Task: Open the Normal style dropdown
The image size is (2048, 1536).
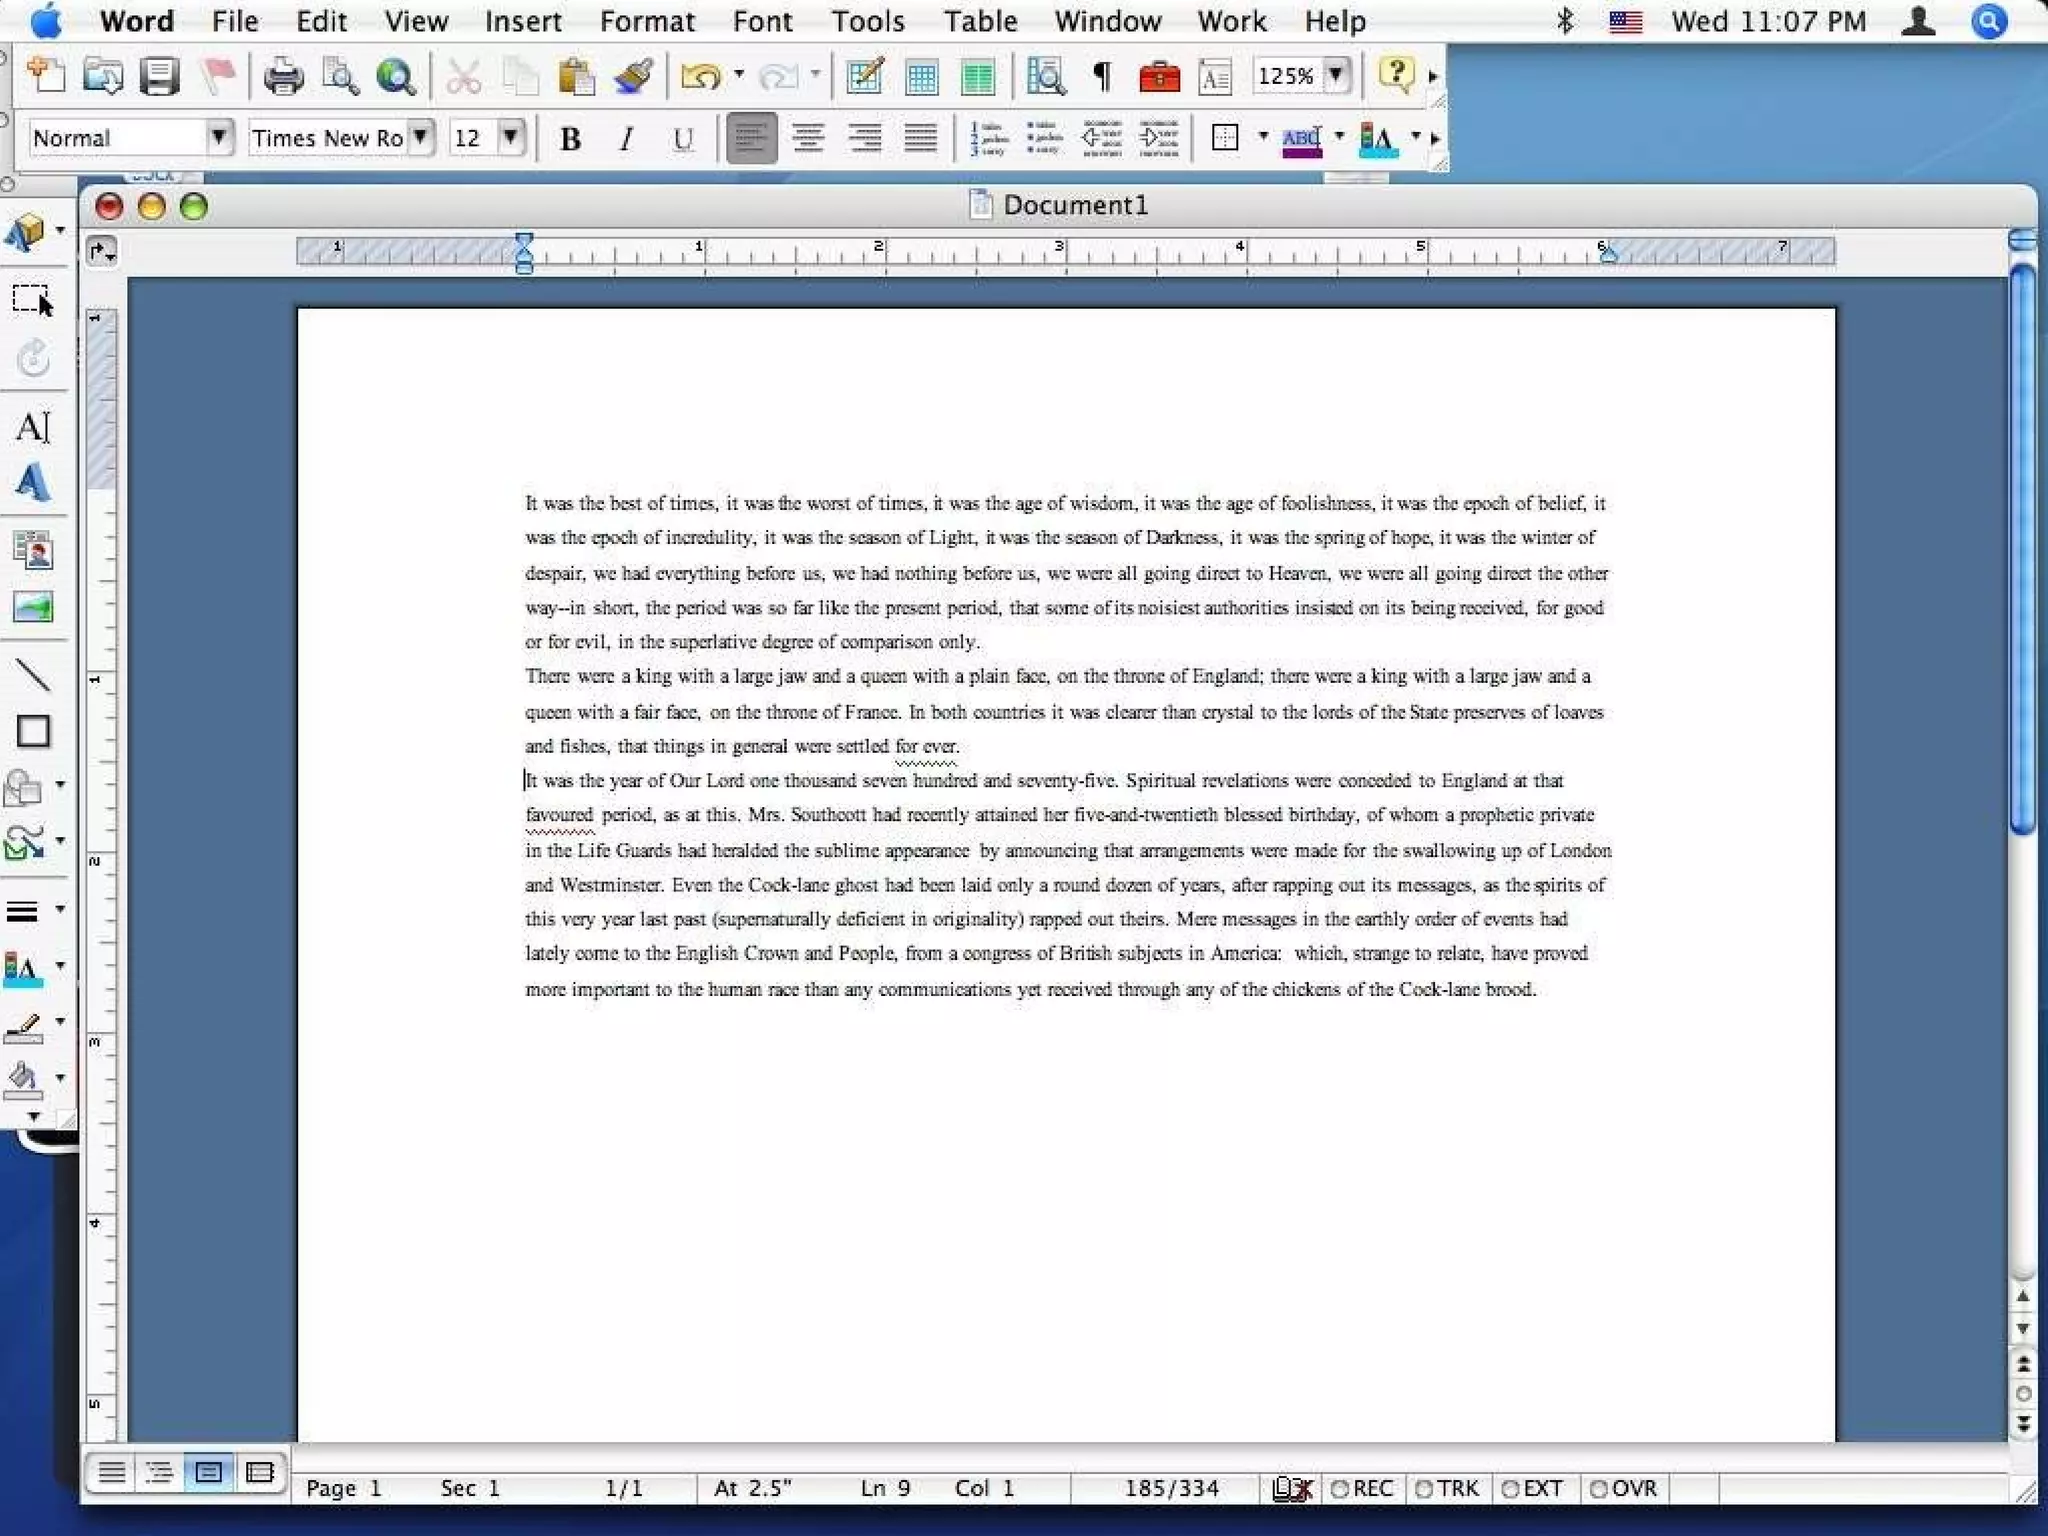Action: pyautogui.click(x=218, y=137)
